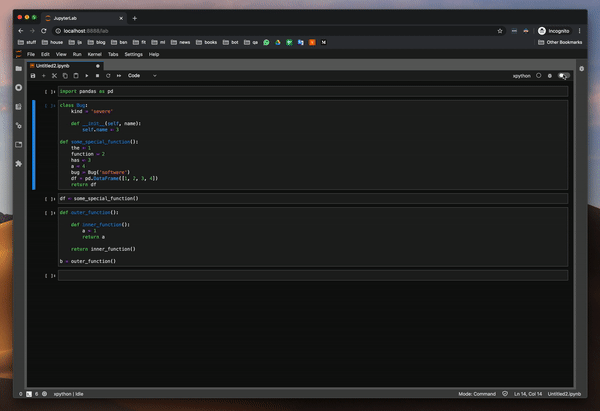Switch kernel via xpython name in toolbar

(x=522, y=76)
